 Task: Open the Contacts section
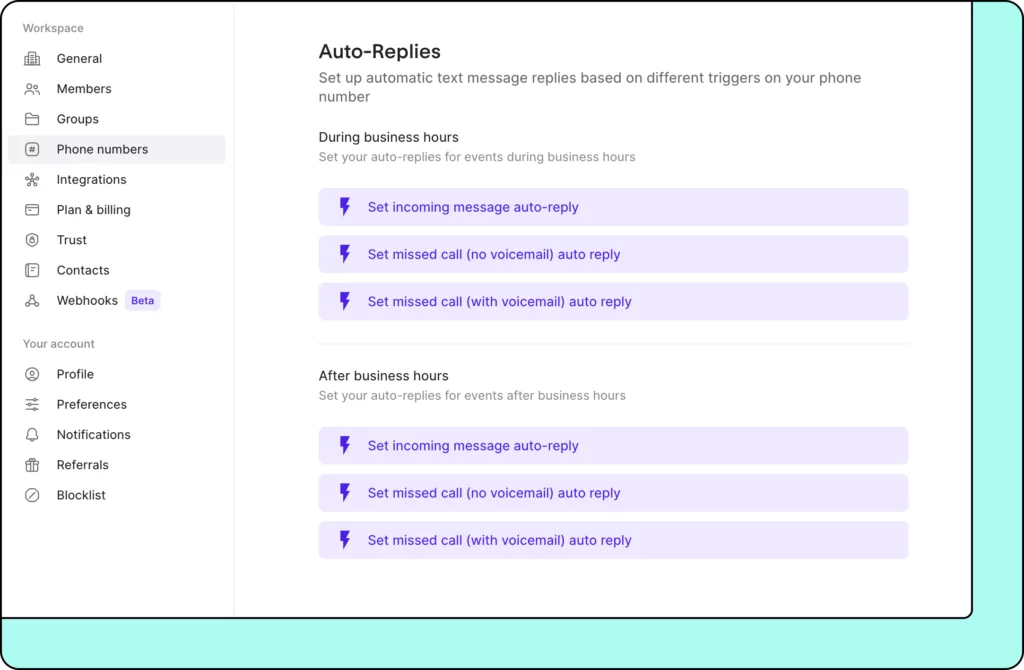tap(83, 270)
